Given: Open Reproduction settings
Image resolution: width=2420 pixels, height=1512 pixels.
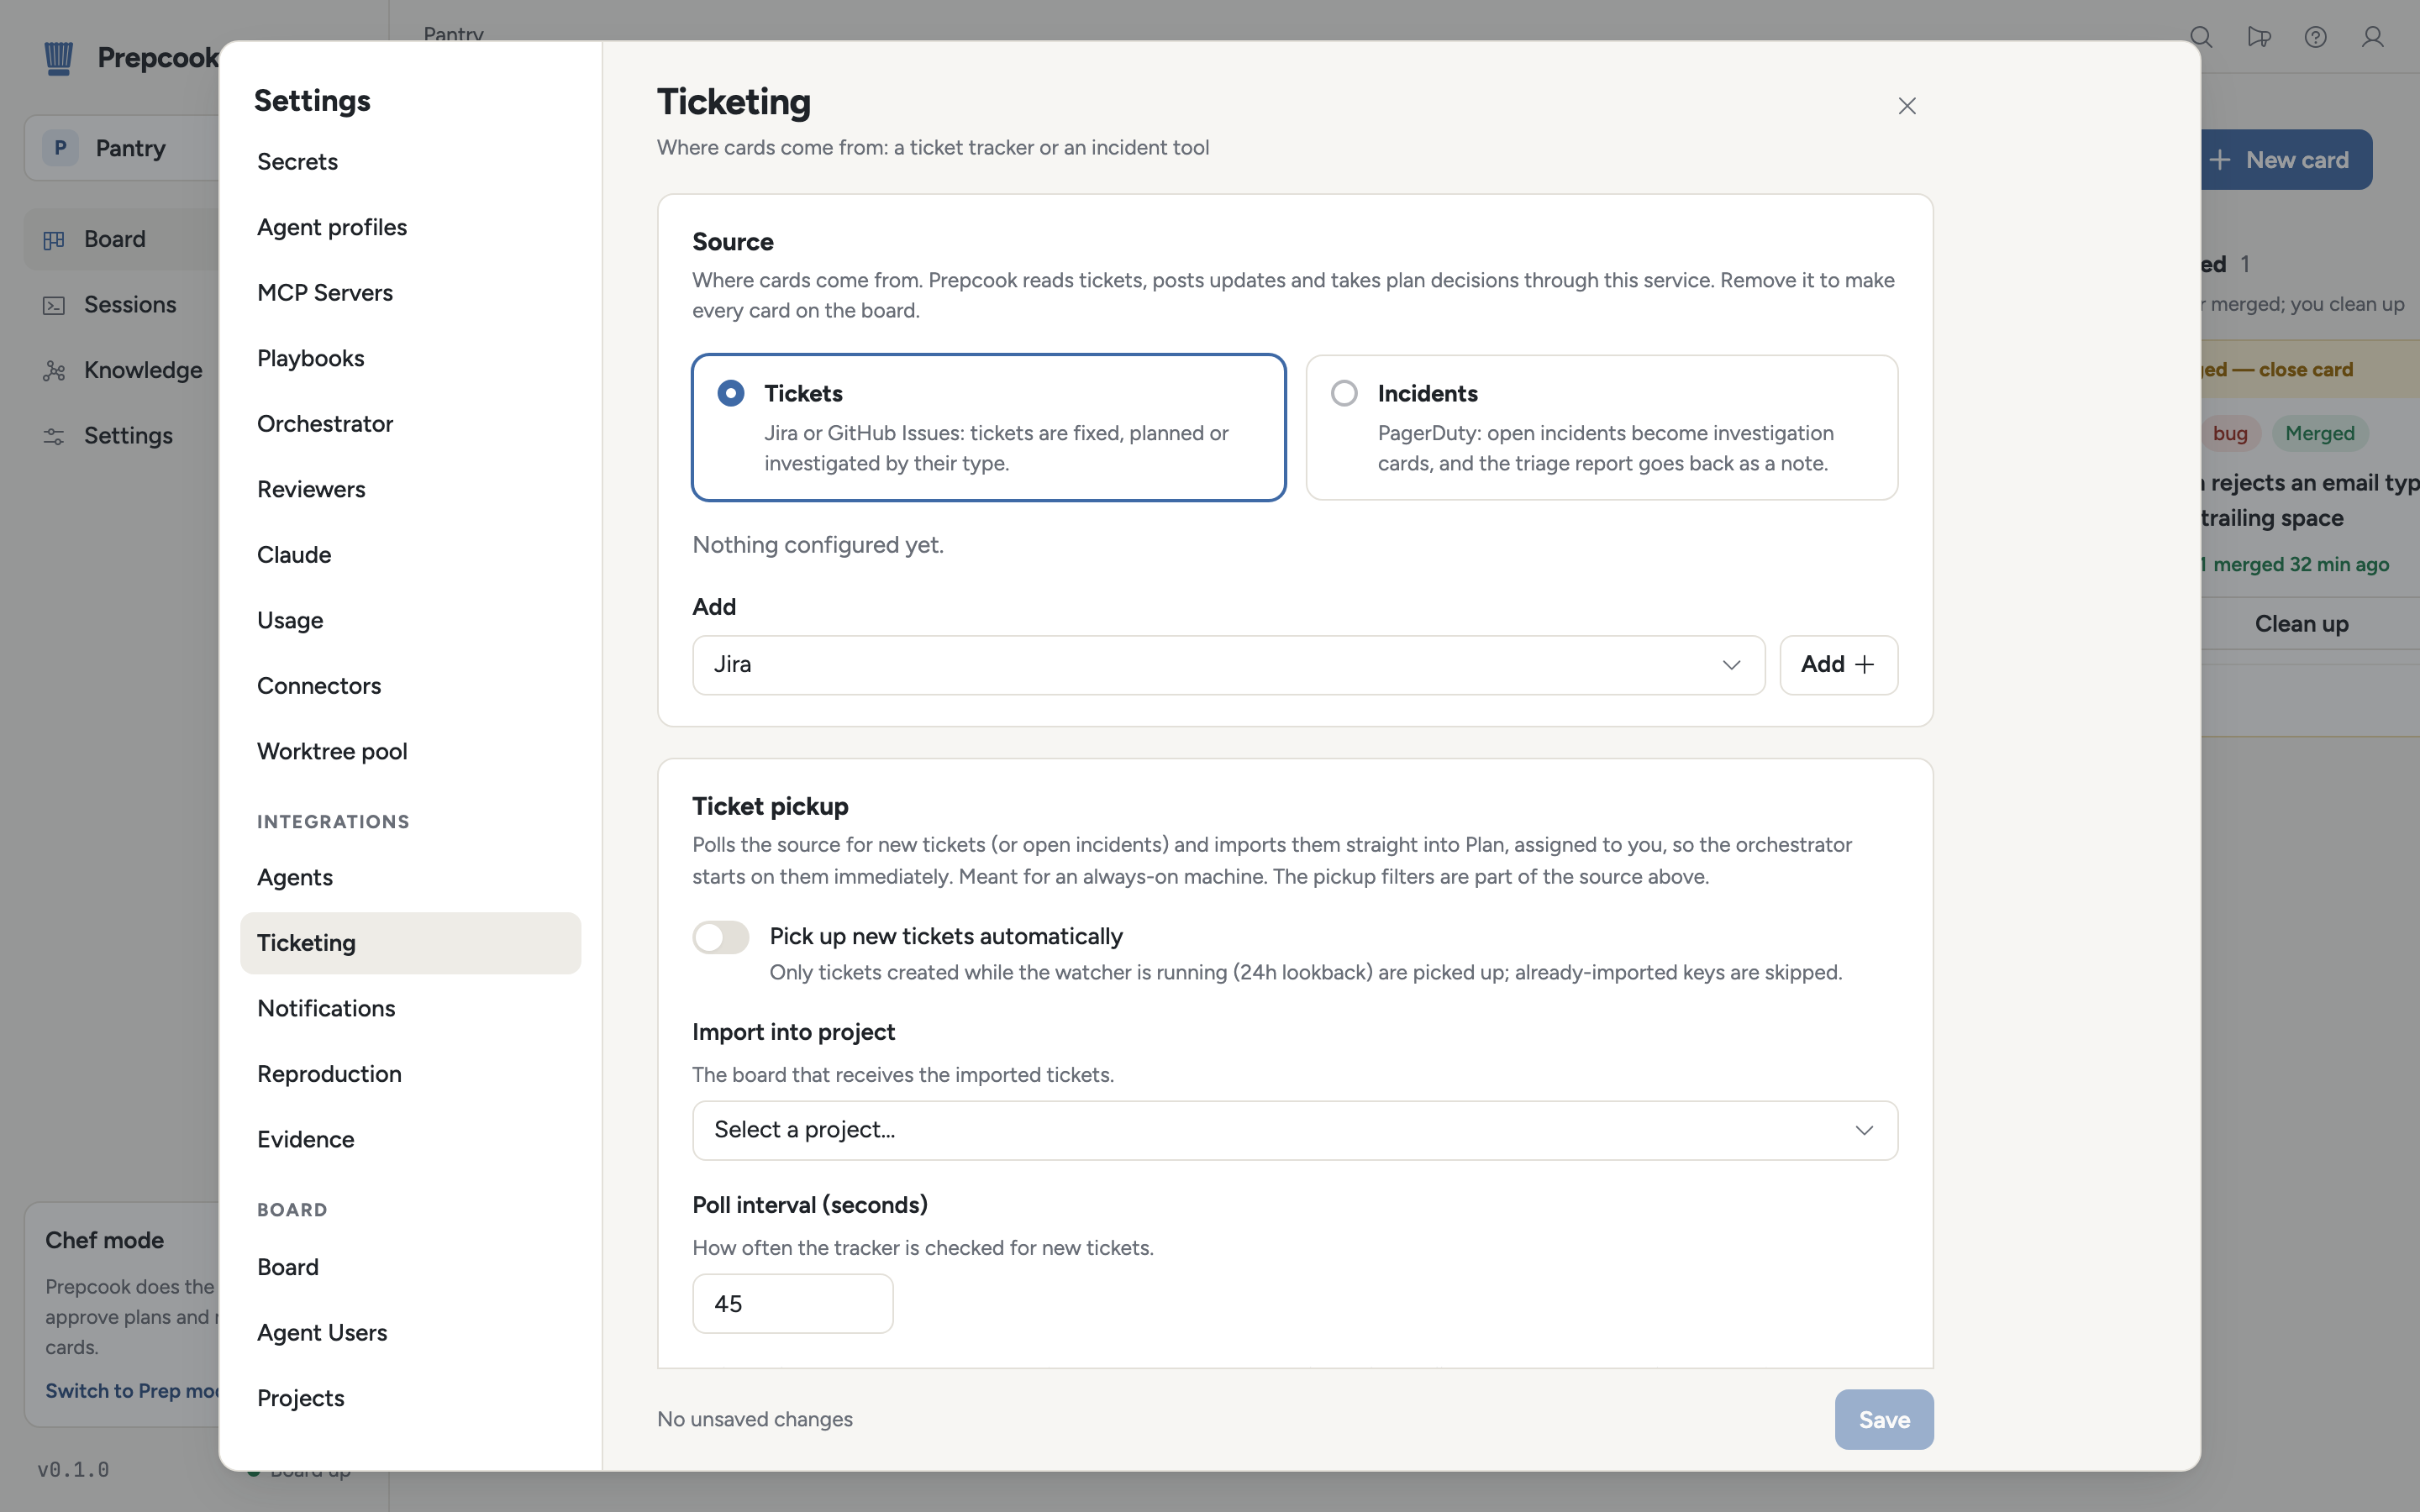Looking at the screenshot, I should click(410, 1074).
